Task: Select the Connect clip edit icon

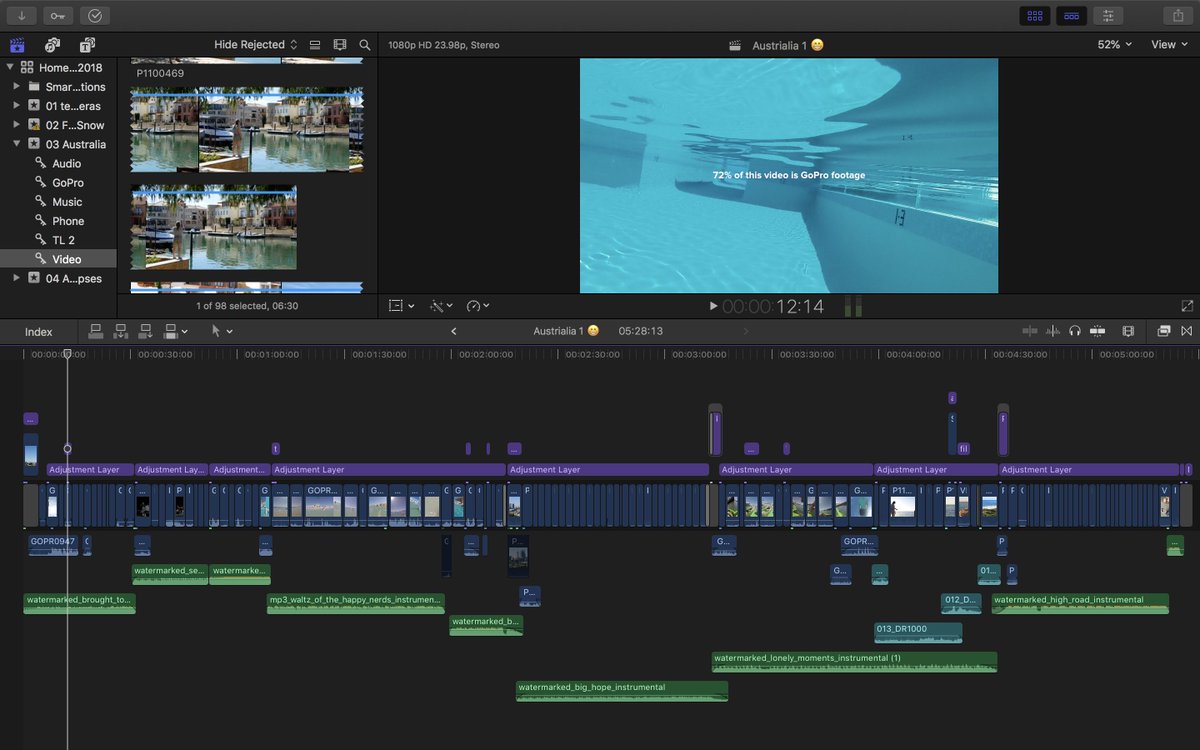Action: coord(96,330)
